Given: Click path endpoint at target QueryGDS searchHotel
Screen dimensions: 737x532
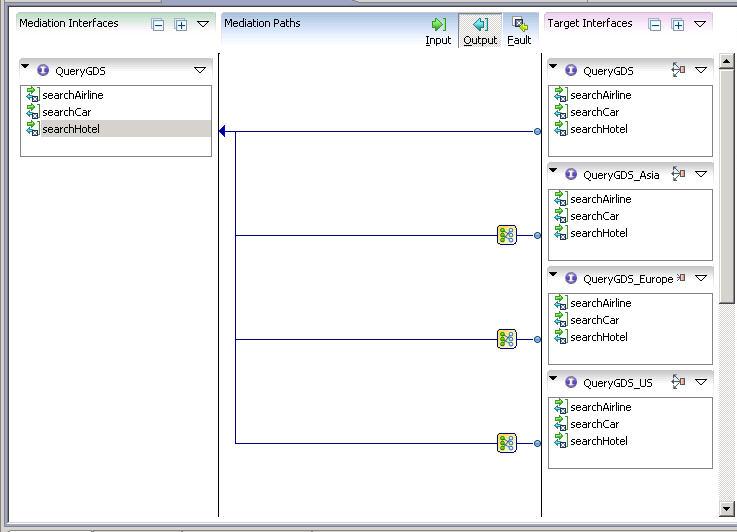Looking at the screenshot, I should point(537,132).
